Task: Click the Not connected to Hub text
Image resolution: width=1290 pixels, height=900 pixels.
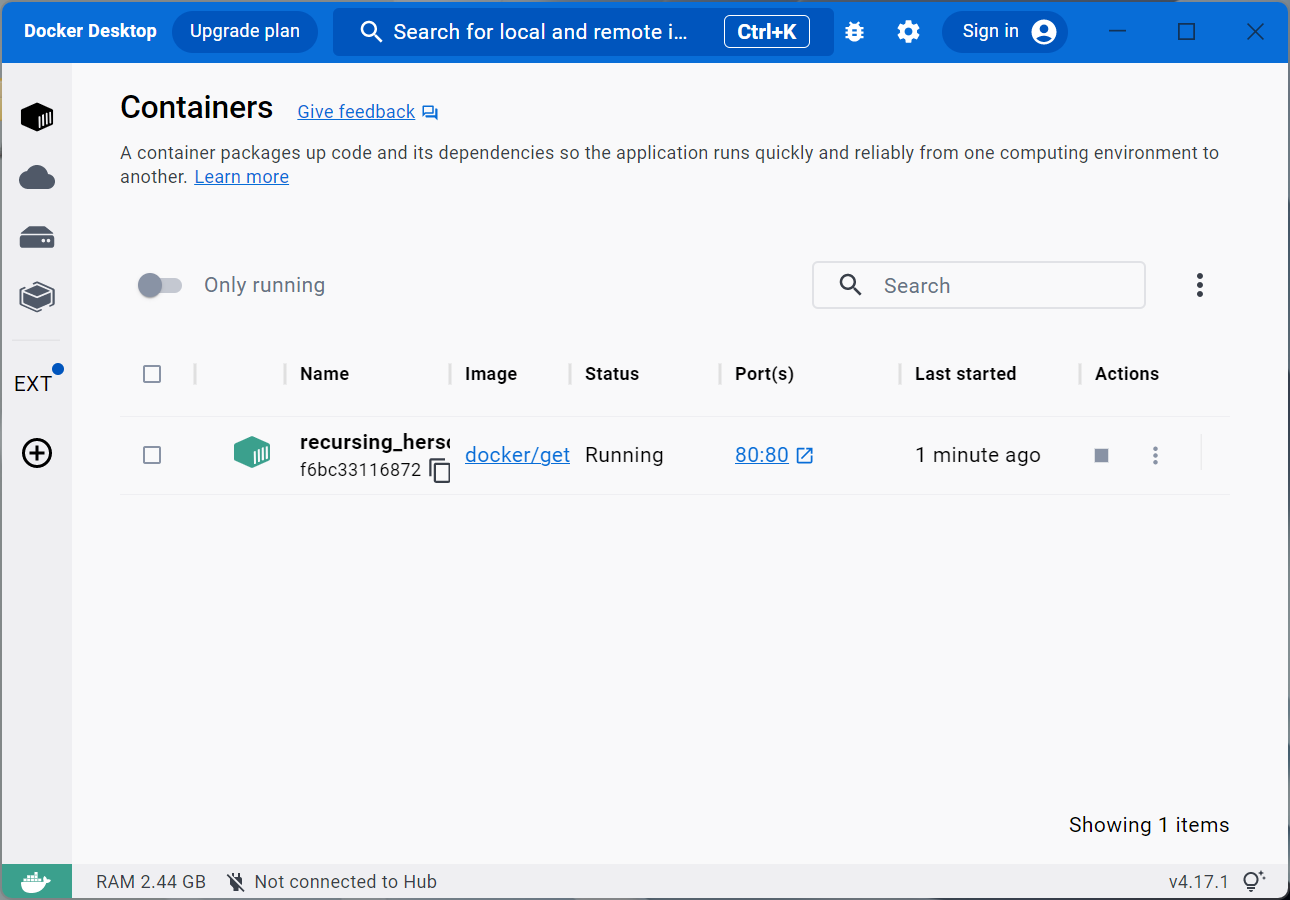Action: [x=346, y=882]
